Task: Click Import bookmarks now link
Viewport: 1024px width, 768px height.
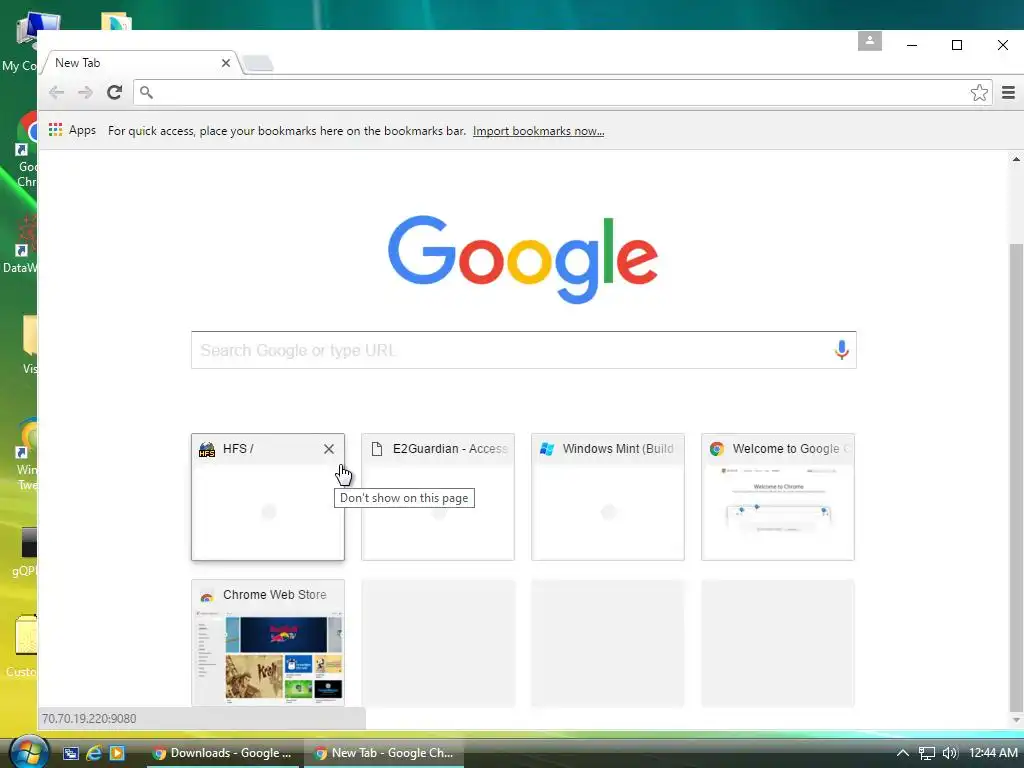Action: pyautogui.click(x=538, y=131)
